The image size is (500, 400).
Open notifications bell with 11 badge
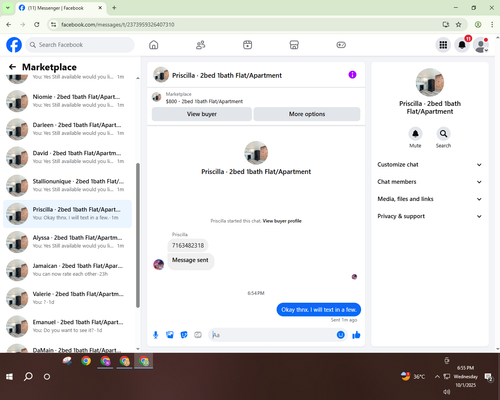(x=462, y=45)
